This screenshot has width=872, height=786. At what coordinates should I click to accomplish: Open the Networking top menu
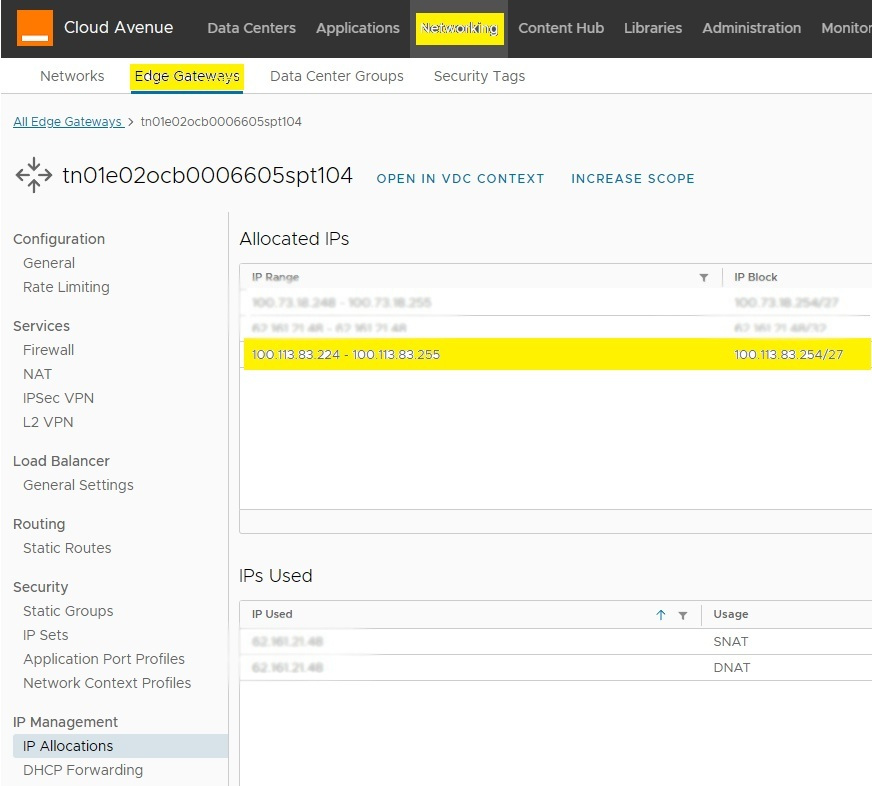[459, 28]
